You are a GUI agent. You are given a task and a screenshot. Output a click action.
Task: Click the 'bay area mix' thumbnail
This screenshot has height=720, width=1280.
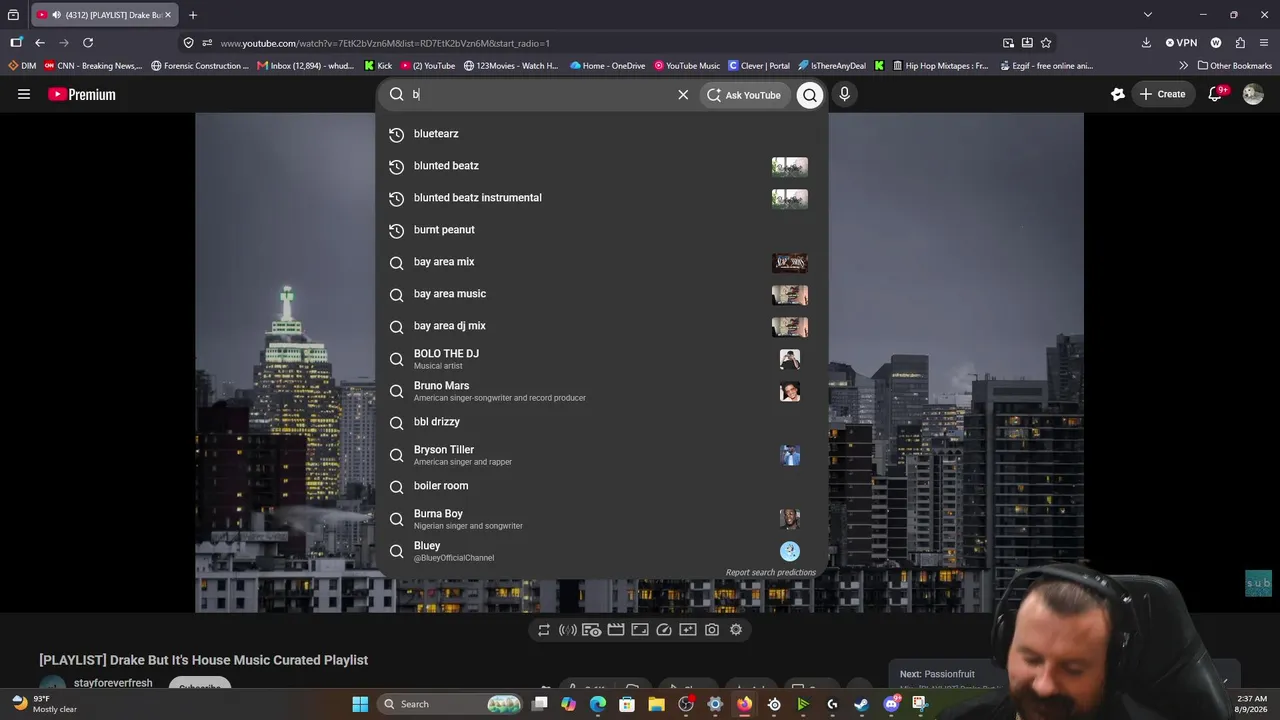pyautogui.click(x=790, y=263)
